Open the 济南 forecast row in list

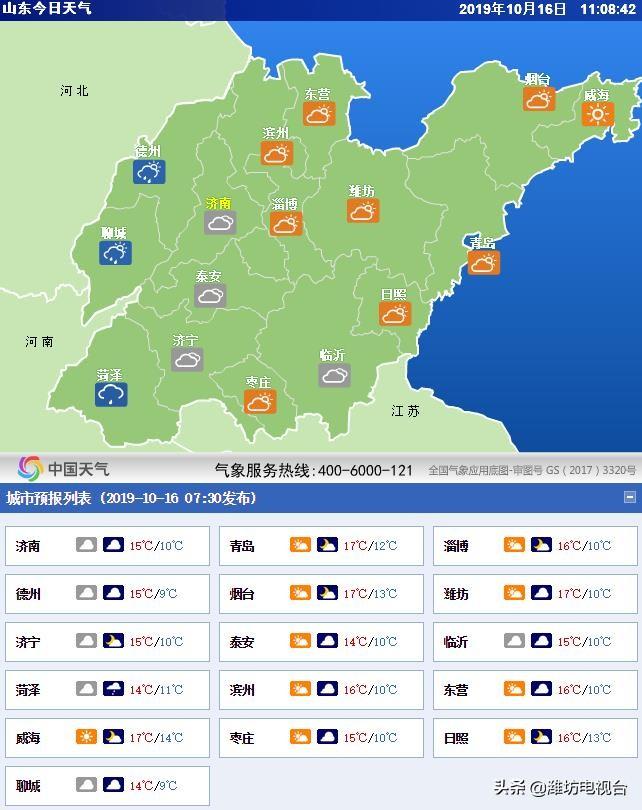click(107, 546)
